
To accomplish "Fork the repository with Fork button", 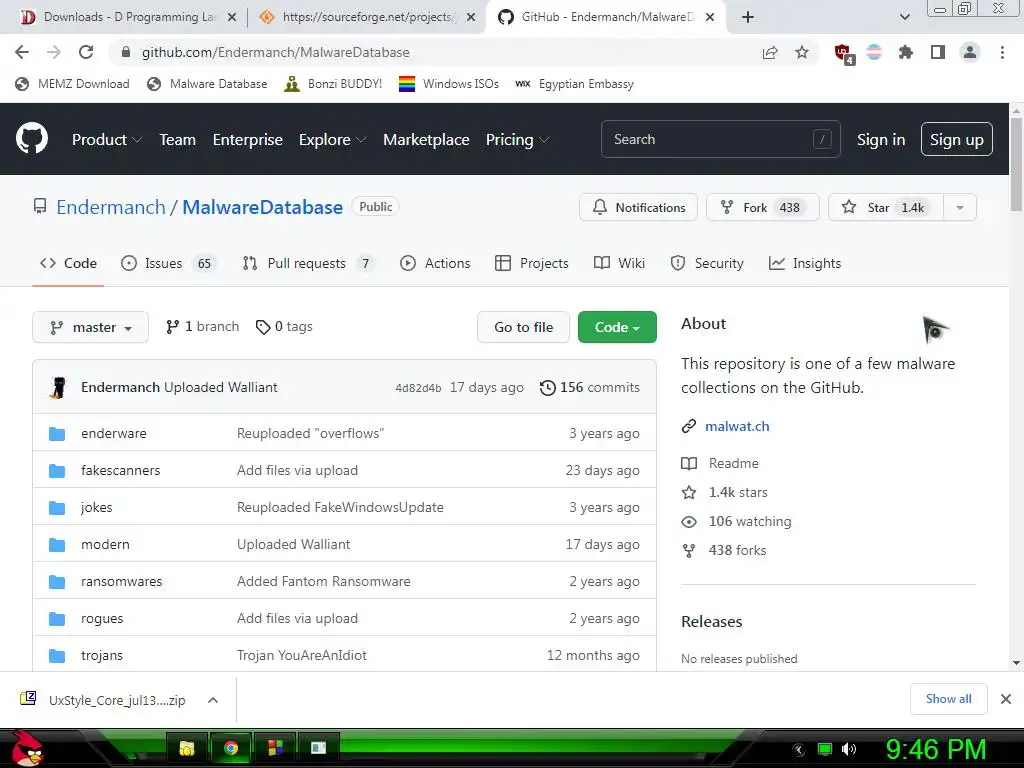I will tap(762, 208).
